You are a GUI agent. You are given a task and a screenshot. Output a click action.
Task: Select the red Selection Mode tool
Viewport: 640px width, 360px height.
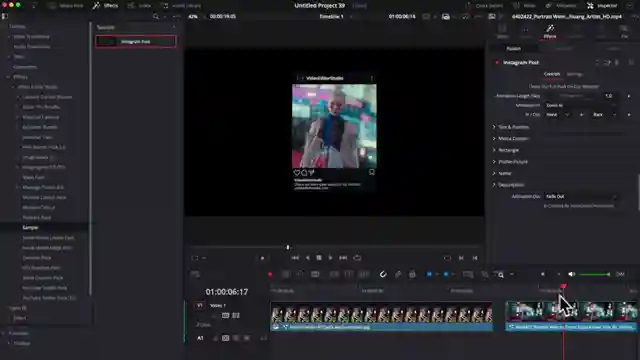(270, 274)
